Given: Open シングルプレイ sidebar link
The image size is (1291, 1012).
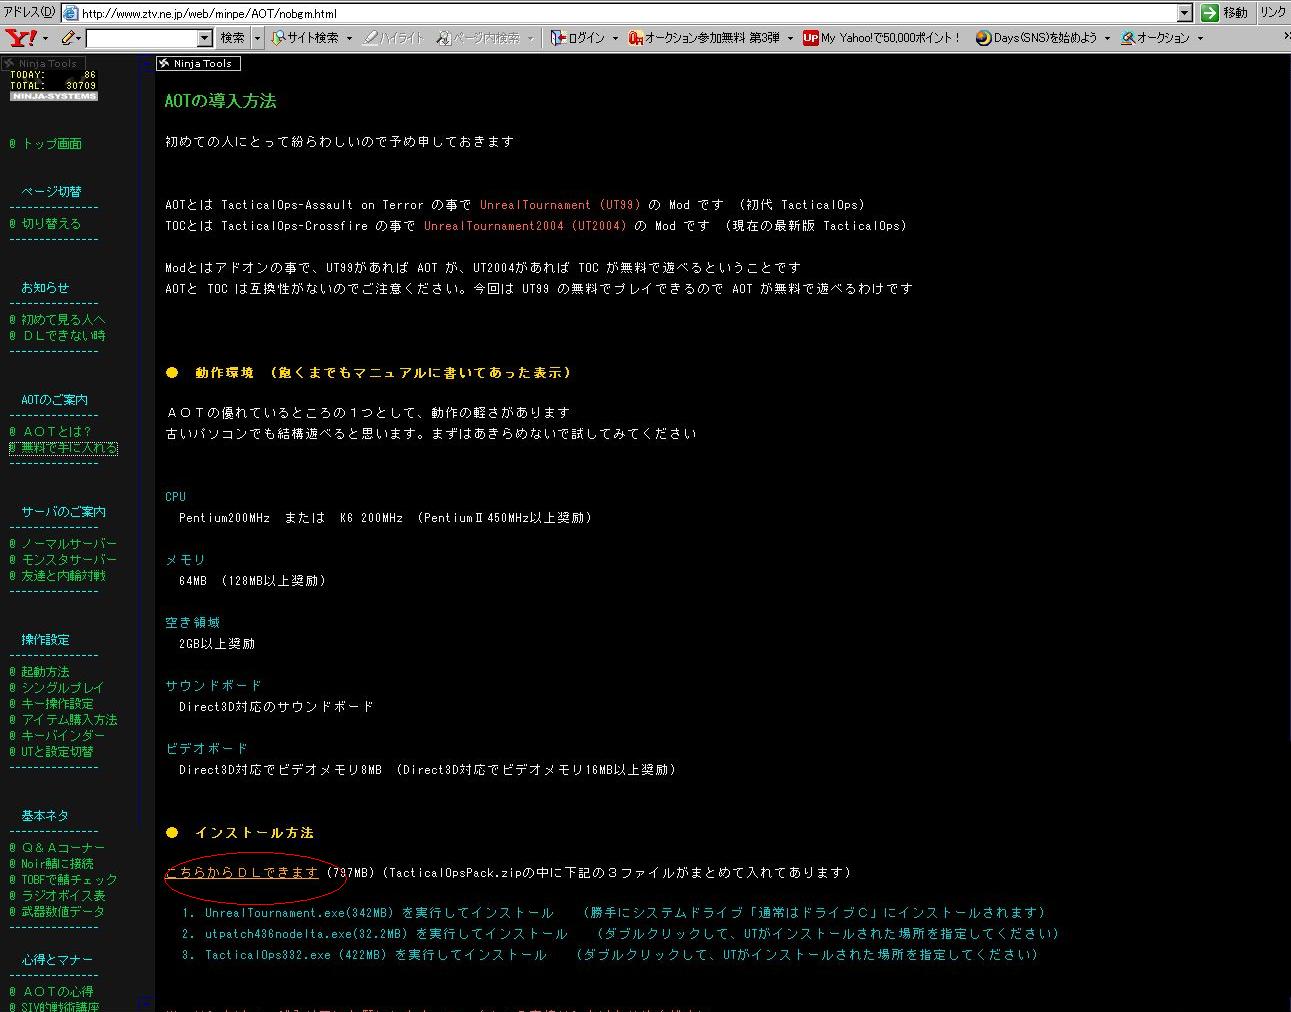Looking at the screenshot, I should pyautogui.click(x=62, y=688).
